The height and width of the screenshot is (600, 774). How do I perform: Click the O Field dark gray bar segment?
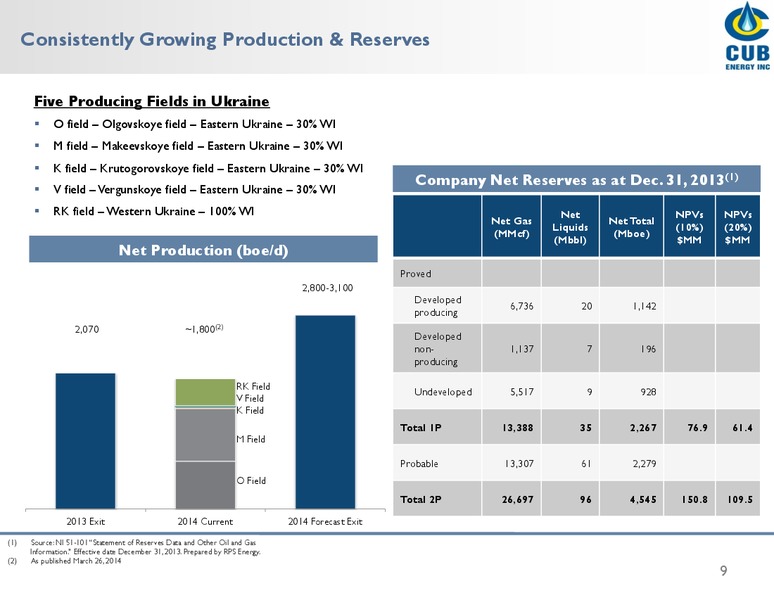(205, 485)
